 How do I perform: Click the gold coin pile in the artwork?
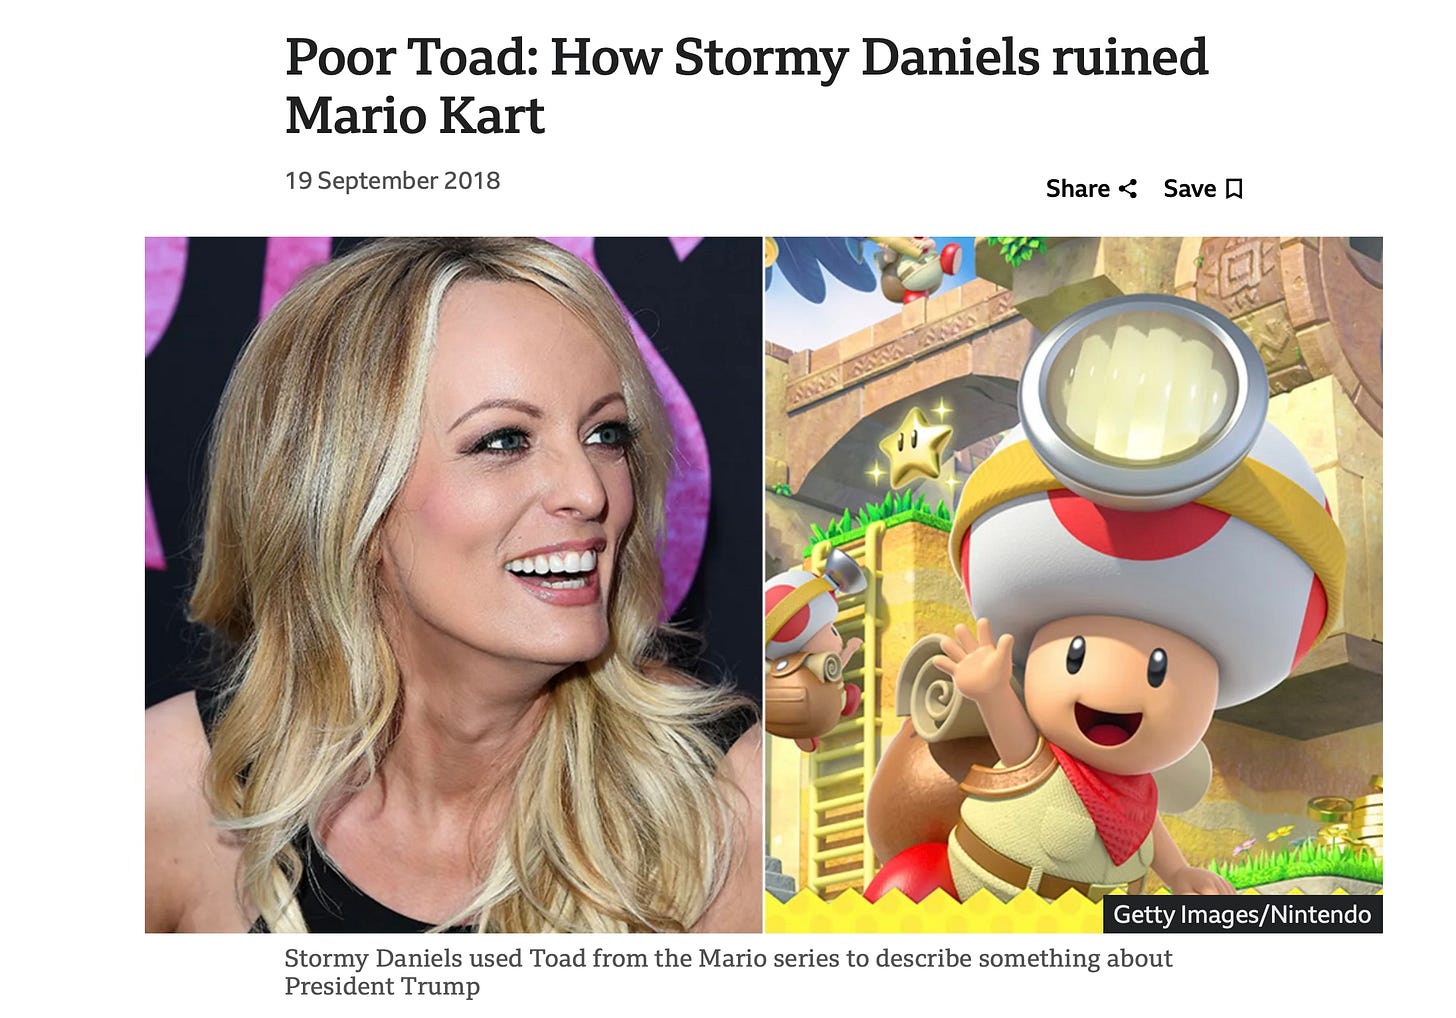click(x=1352, y=820)
